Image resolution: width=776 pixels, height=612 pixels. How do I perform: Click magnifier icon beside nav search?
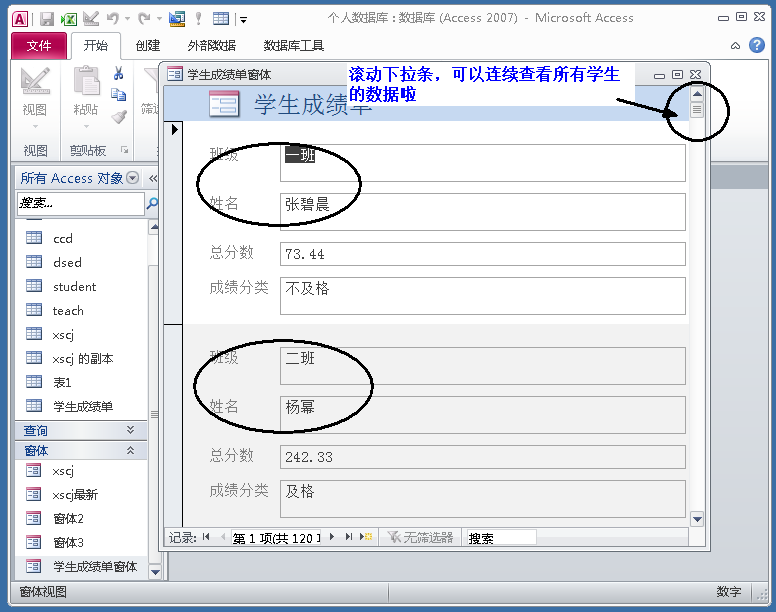tap(152, 203)
